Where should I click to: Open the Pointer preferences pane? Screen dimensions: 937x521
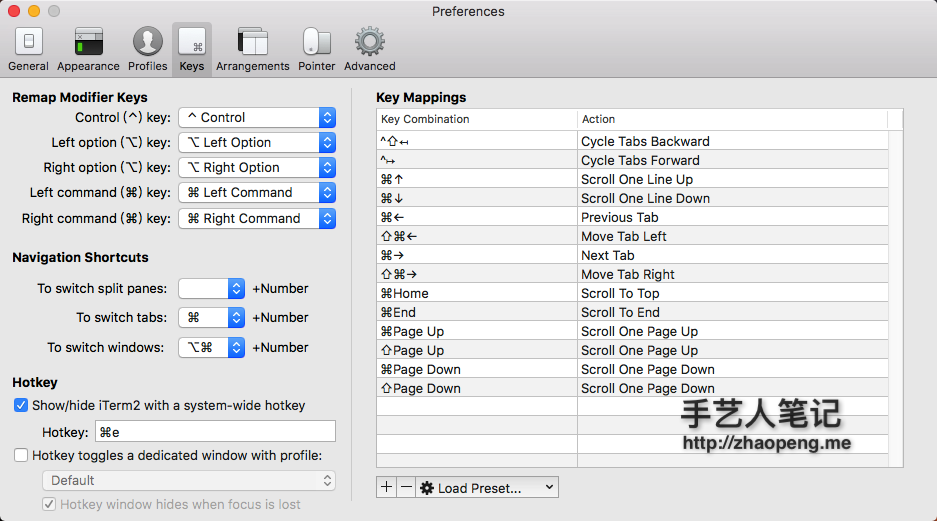coord(316,49)
